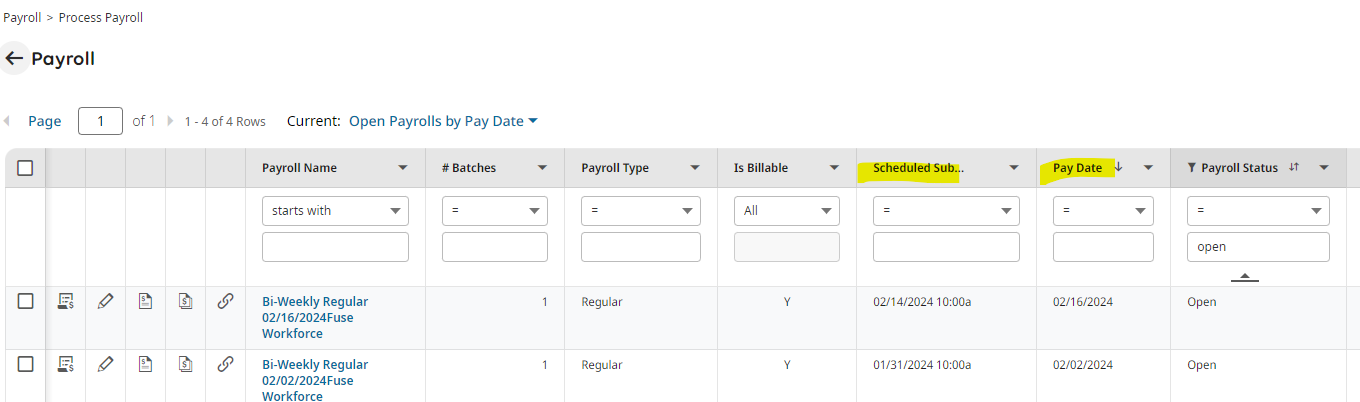Open the Current view dropdown 'Open Payrolls by Pay Date'
This screenshot has height=402, width=1360.
click(x=443, y=121)
